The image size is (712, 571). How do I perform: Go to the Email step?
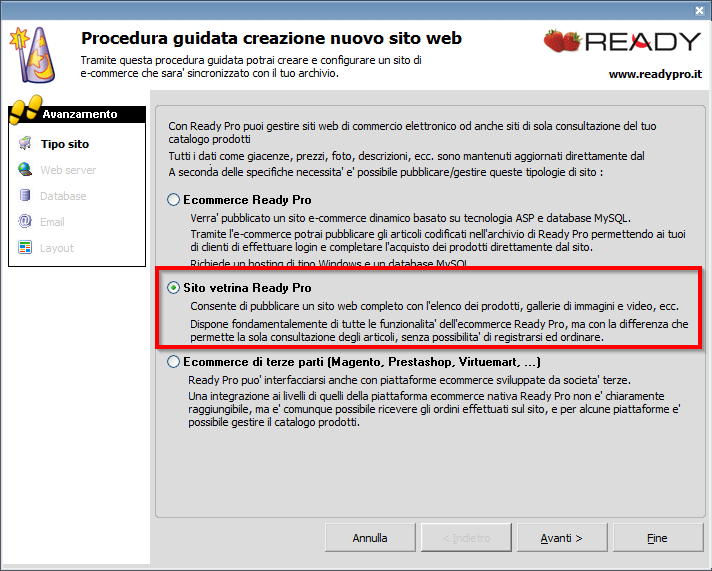point(52,222)
